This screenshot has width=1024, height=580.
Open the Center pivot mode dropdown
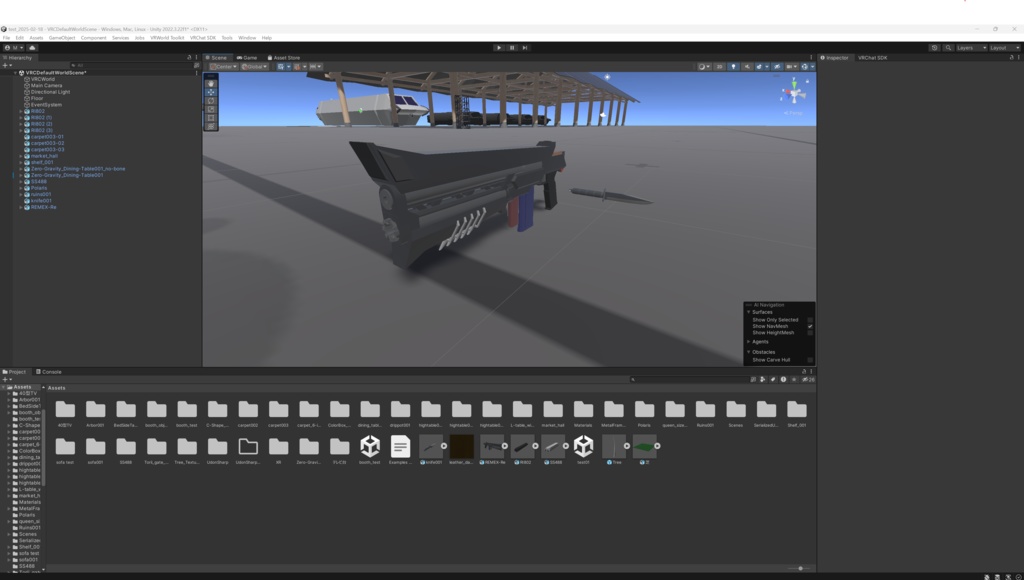(x=223, y=67)
